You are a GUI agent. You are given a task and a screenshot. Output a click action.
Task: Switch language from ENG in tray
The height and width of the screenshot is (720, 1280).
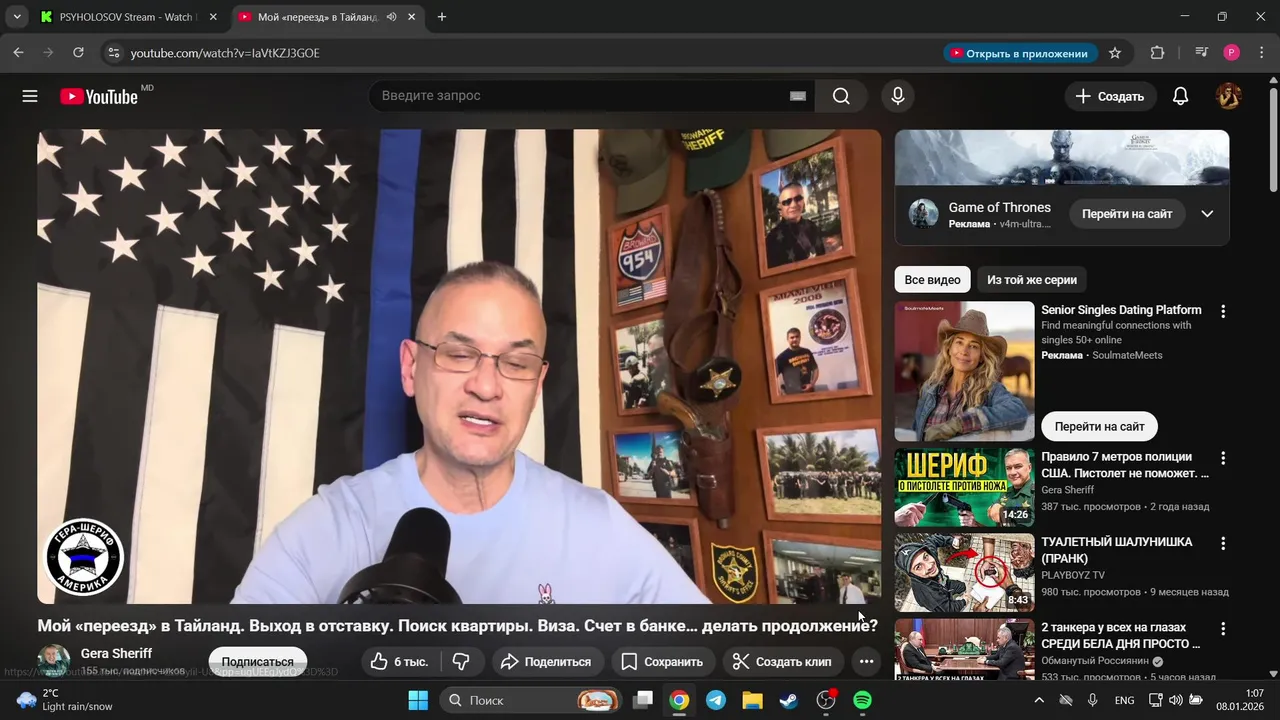point(1124,700)
